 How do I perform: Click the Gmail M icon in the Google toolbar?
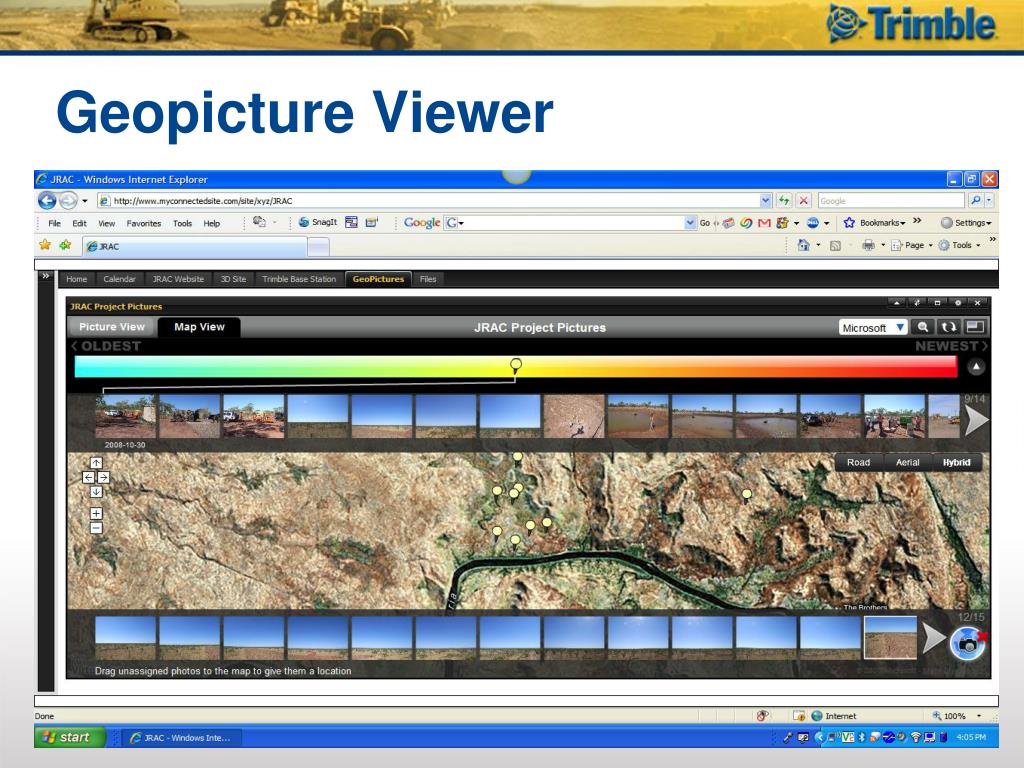764,223
